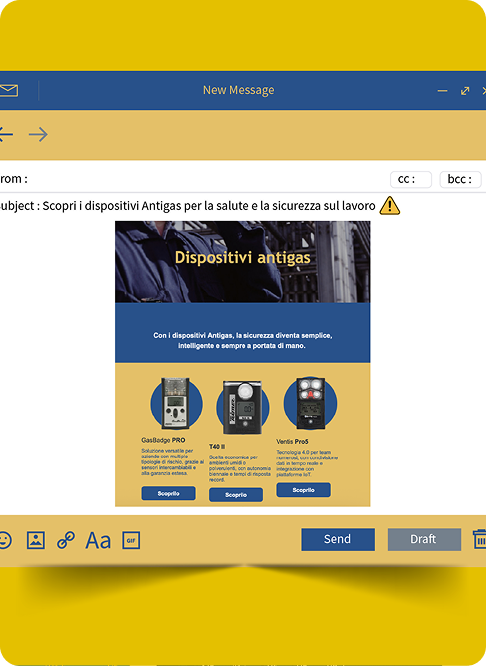Delete message with the trash icon

coord(480,539)
